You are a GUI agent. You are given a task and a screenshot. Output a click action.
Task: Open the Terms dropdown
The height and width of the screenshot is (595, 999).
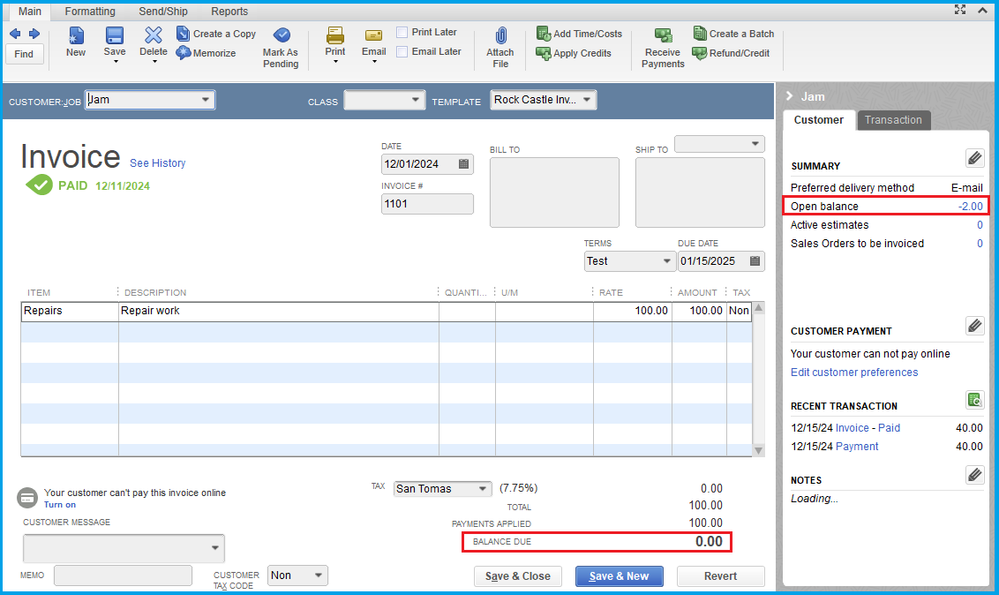point(666,261)
